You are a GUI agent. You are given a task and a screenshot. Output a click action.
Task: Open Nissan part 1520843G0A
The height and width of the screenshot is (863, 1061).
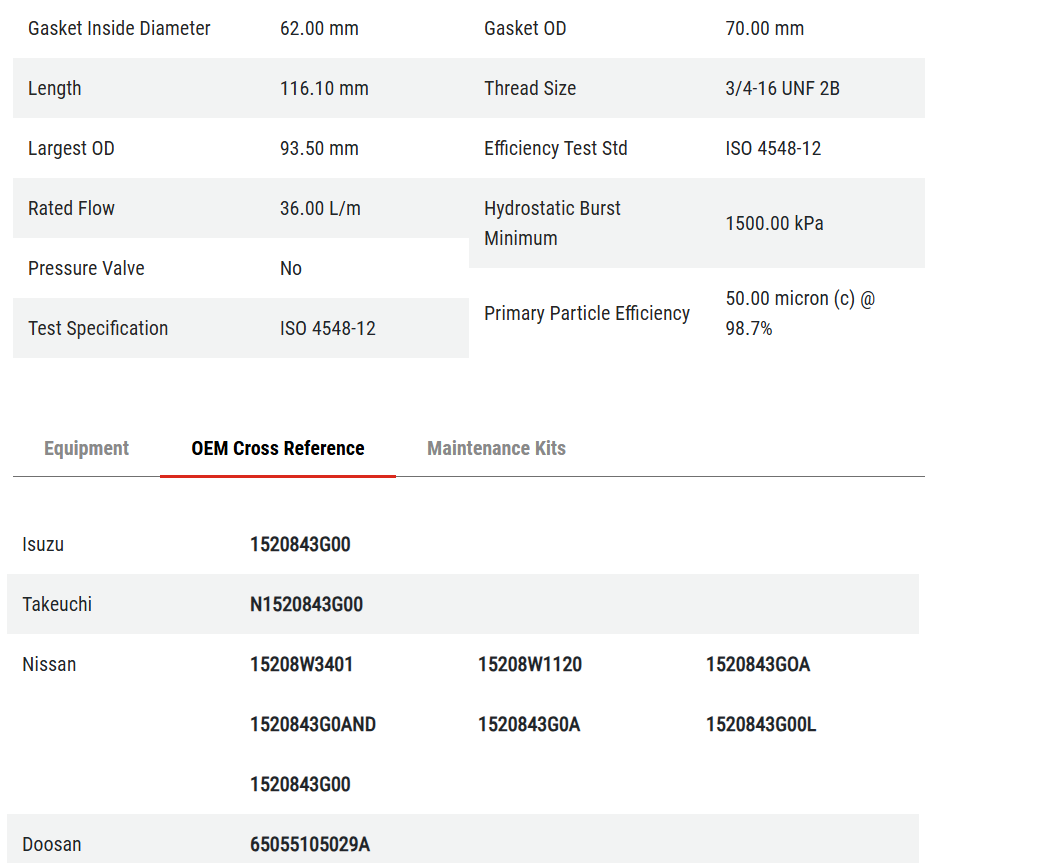tap(529, 724)
